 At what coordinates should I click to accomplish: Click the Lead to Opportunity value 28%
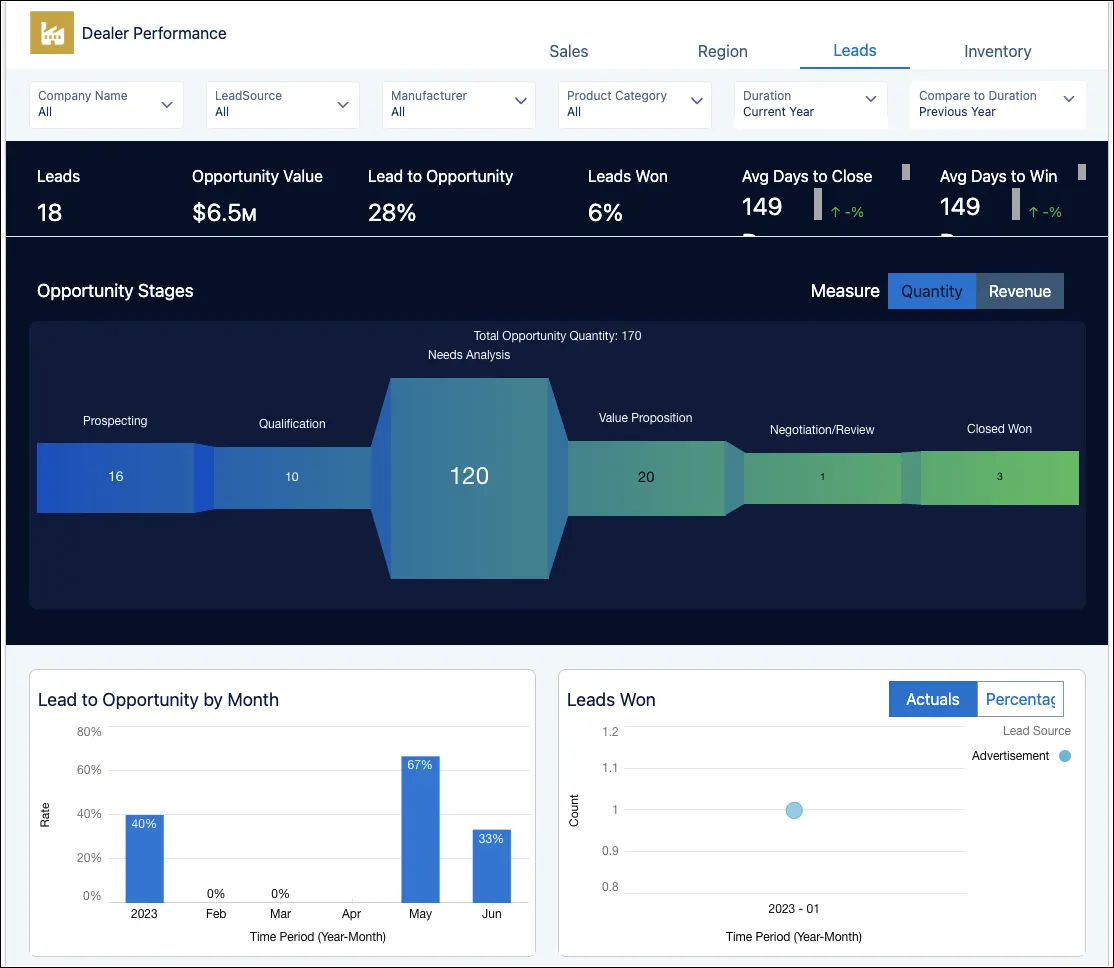tap(391, 213)
